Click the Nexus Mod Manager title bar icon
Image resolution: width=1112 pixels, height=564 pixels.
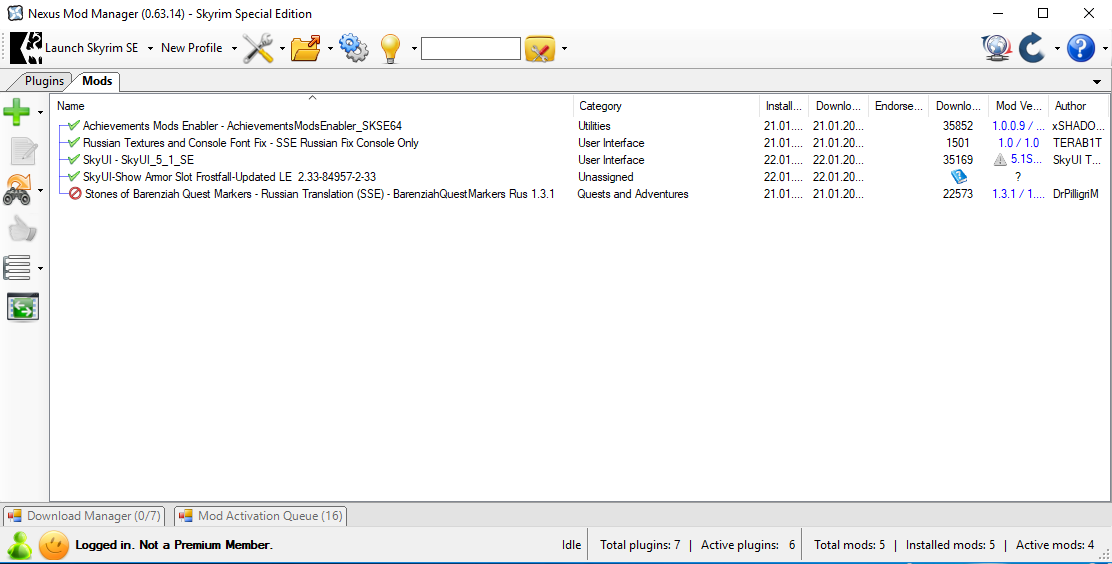pos(14,13)
